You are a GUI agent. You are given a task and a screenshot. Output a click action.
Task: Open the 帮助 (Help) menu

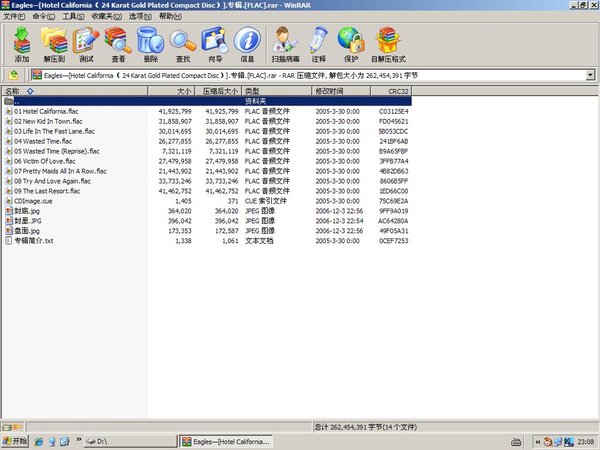tap(170, 16)
